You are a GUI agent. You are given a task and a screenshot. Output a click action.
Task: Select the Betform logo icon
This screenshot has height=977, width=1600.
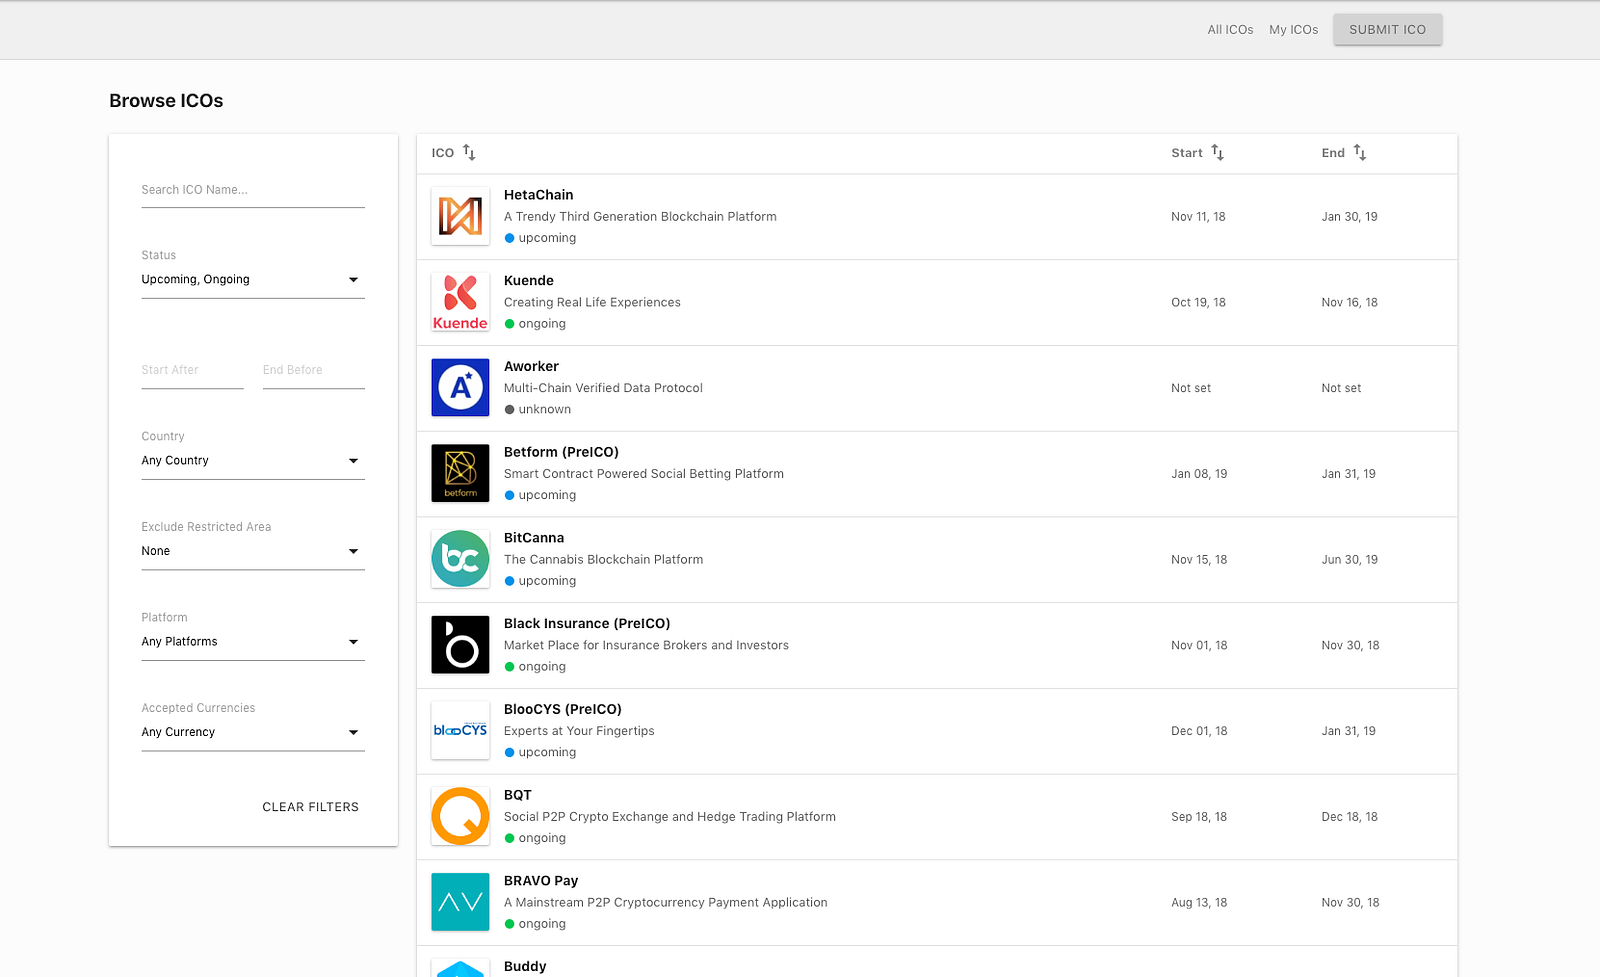(x=460, y=473)
